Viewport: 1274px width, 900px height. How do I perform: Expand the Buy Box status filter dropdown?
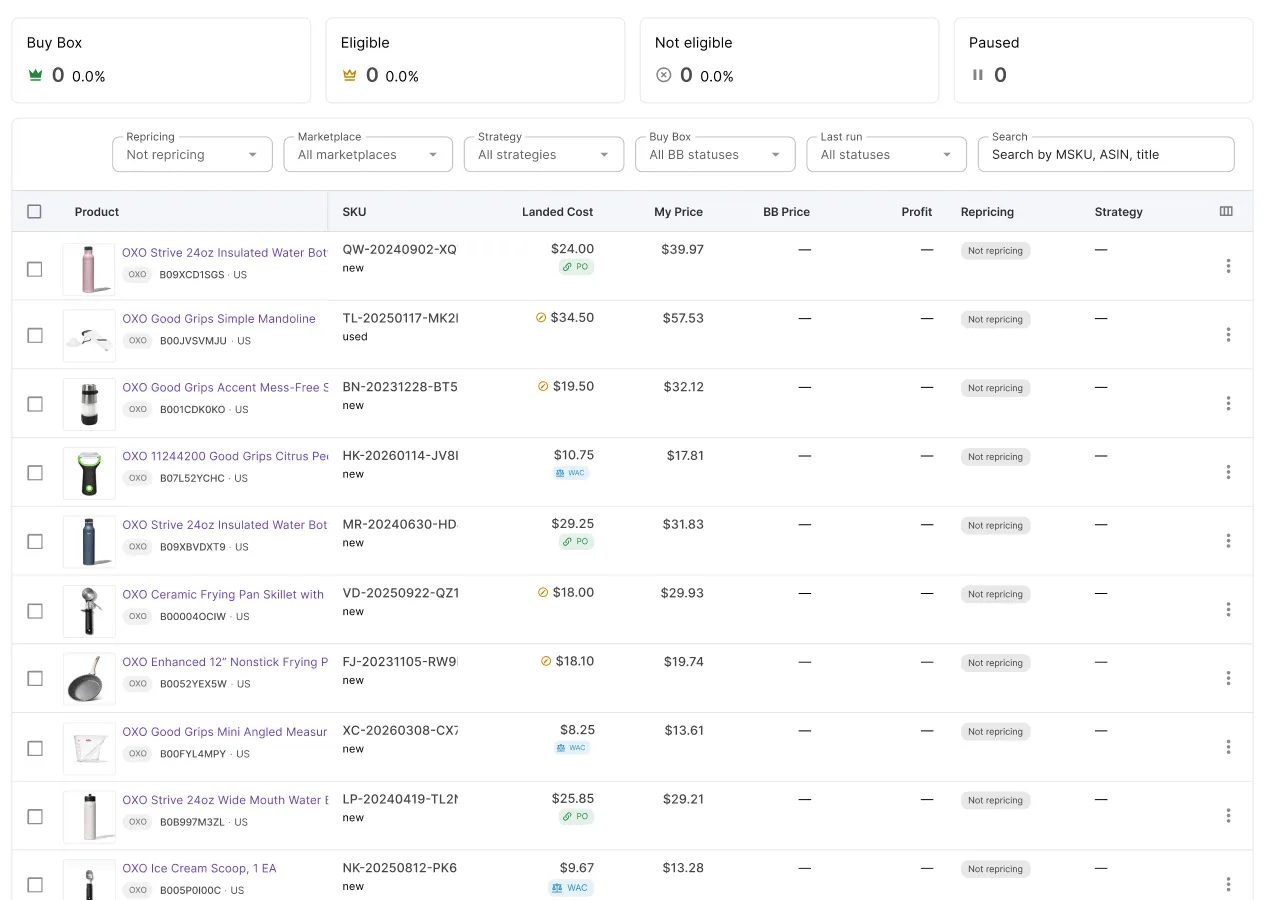pos(715,154)
